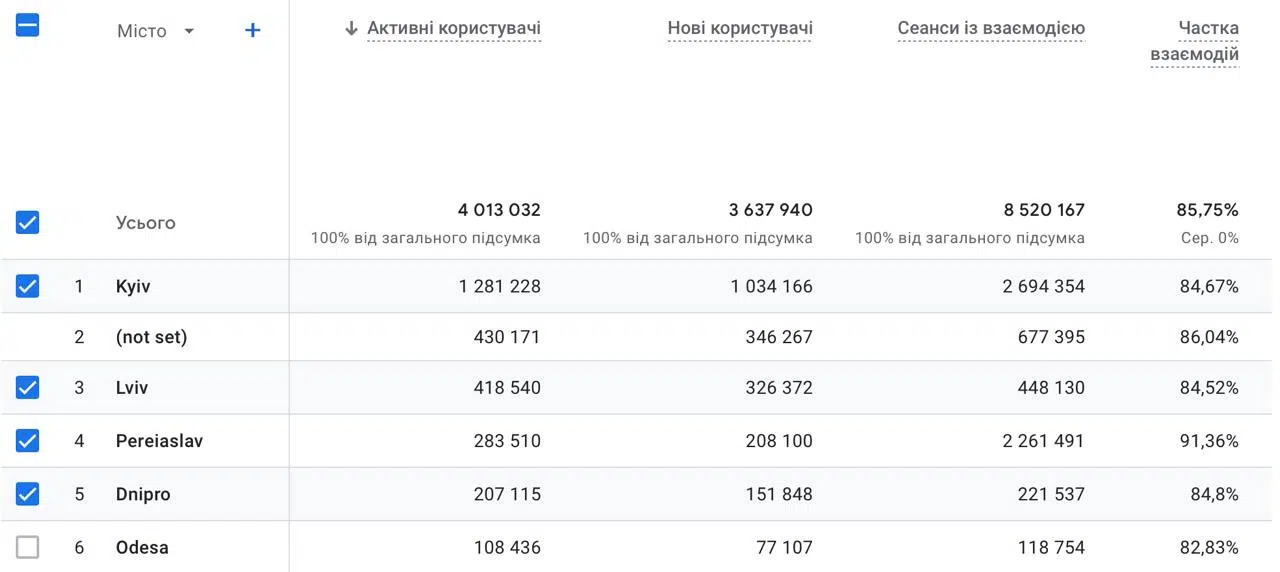Uncheck the Усього totals checkbox
This screenshot has height=572, width=1280.
(x=28, y=222)
